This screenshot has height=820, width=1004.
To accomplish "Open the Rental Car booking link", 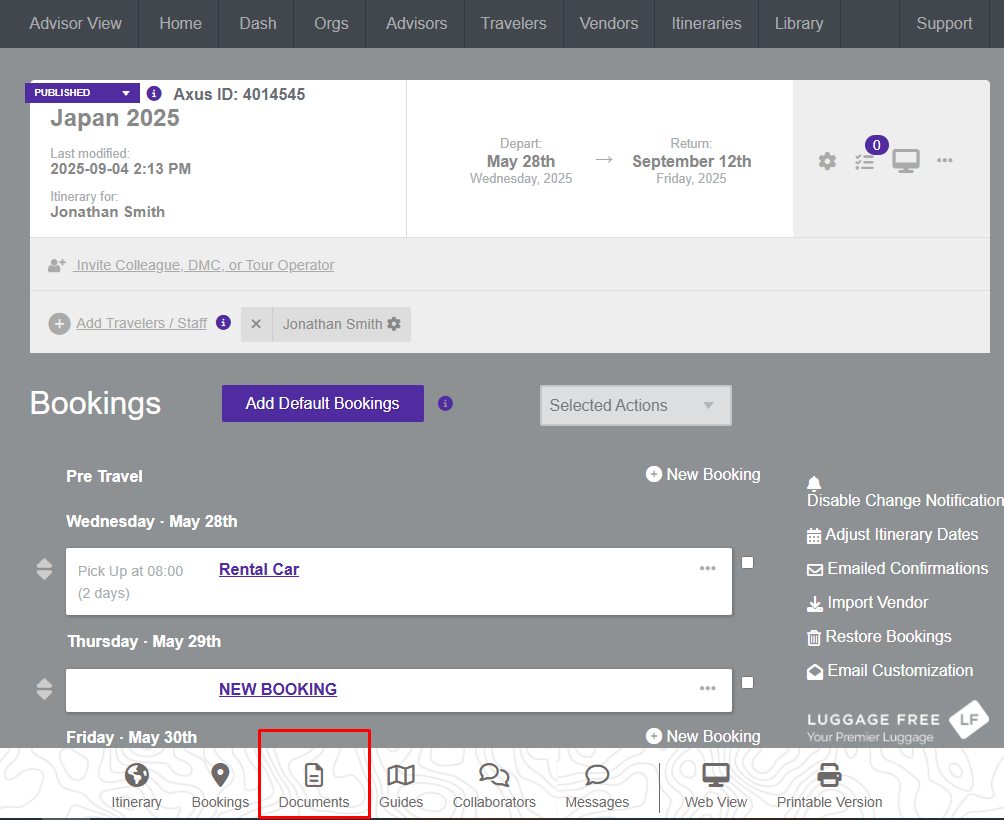I will (258, 569).
